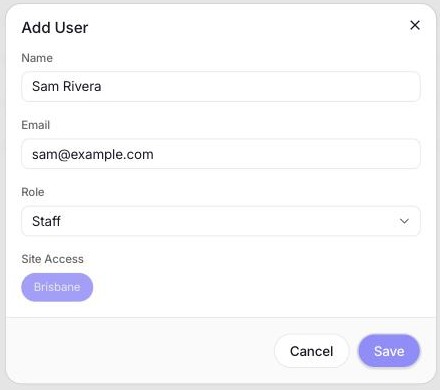The image size is (440, 390).
Task: Click the empty right end of Name field
Action: (333, 87)
